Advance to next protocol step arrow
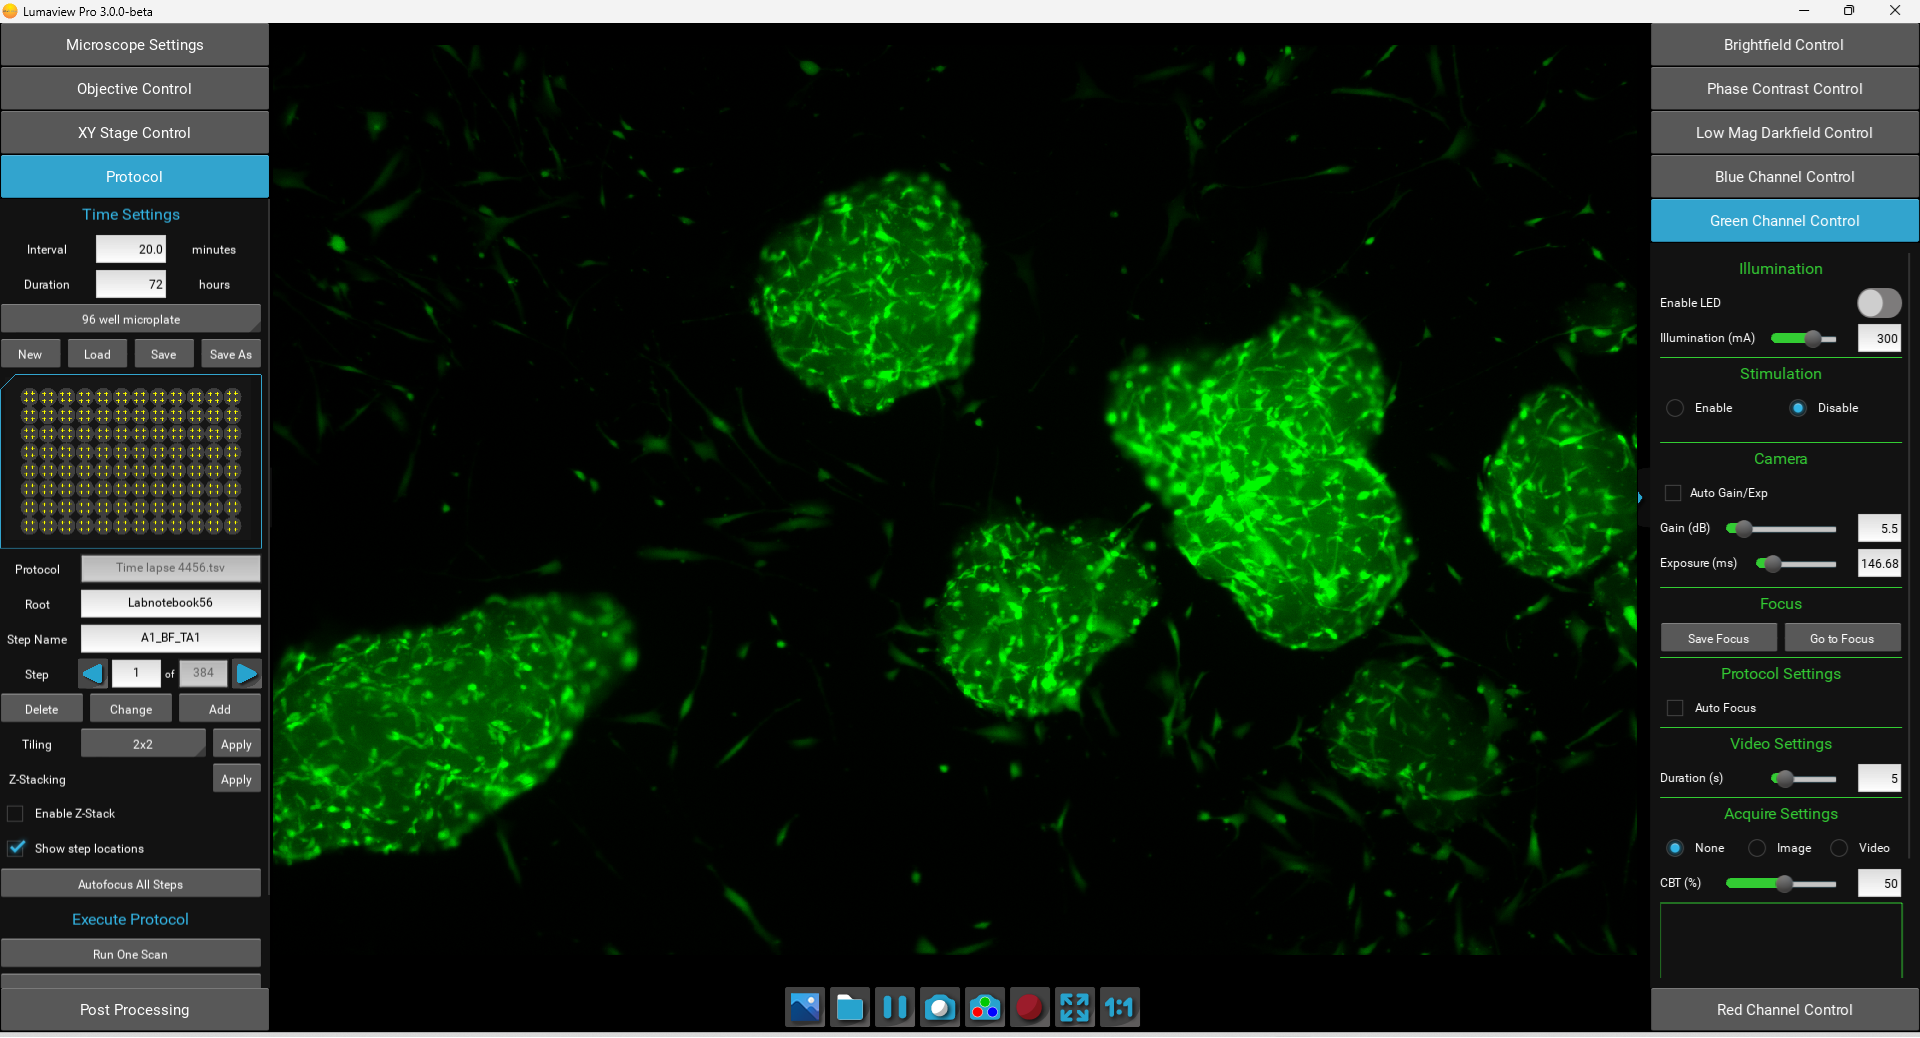This screenshot has width=1920, height=1038. tap(247, 673)
